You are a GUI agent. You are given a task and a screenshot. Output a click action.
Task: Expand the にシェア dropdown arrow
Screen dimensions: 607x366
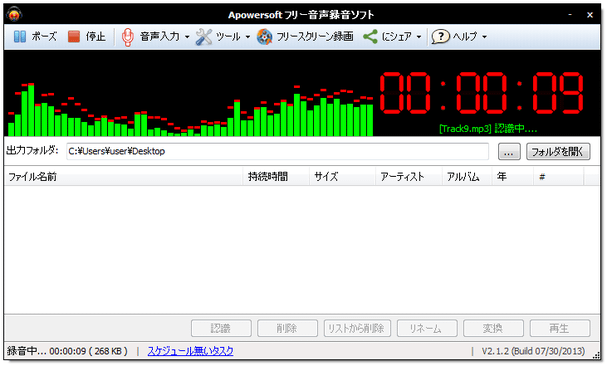click(419, 37)
